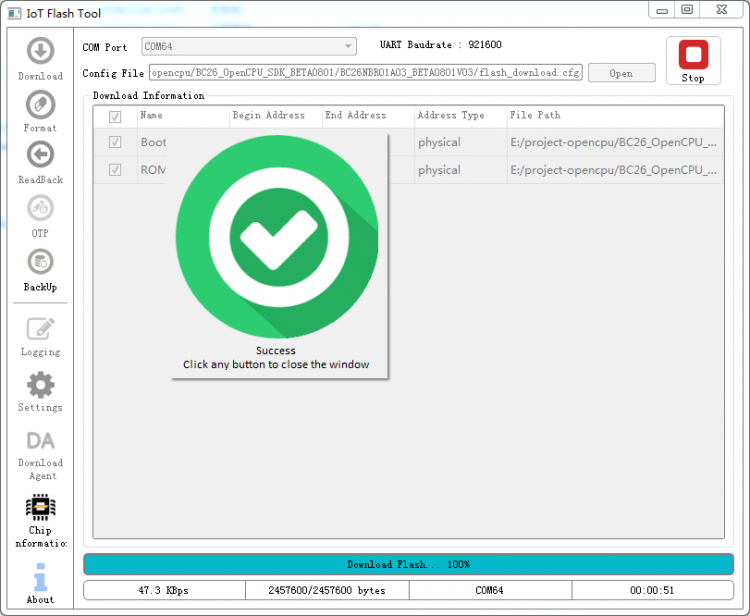
Task: Click the Download Flash progress bar
Action: [x=408, y=564]
